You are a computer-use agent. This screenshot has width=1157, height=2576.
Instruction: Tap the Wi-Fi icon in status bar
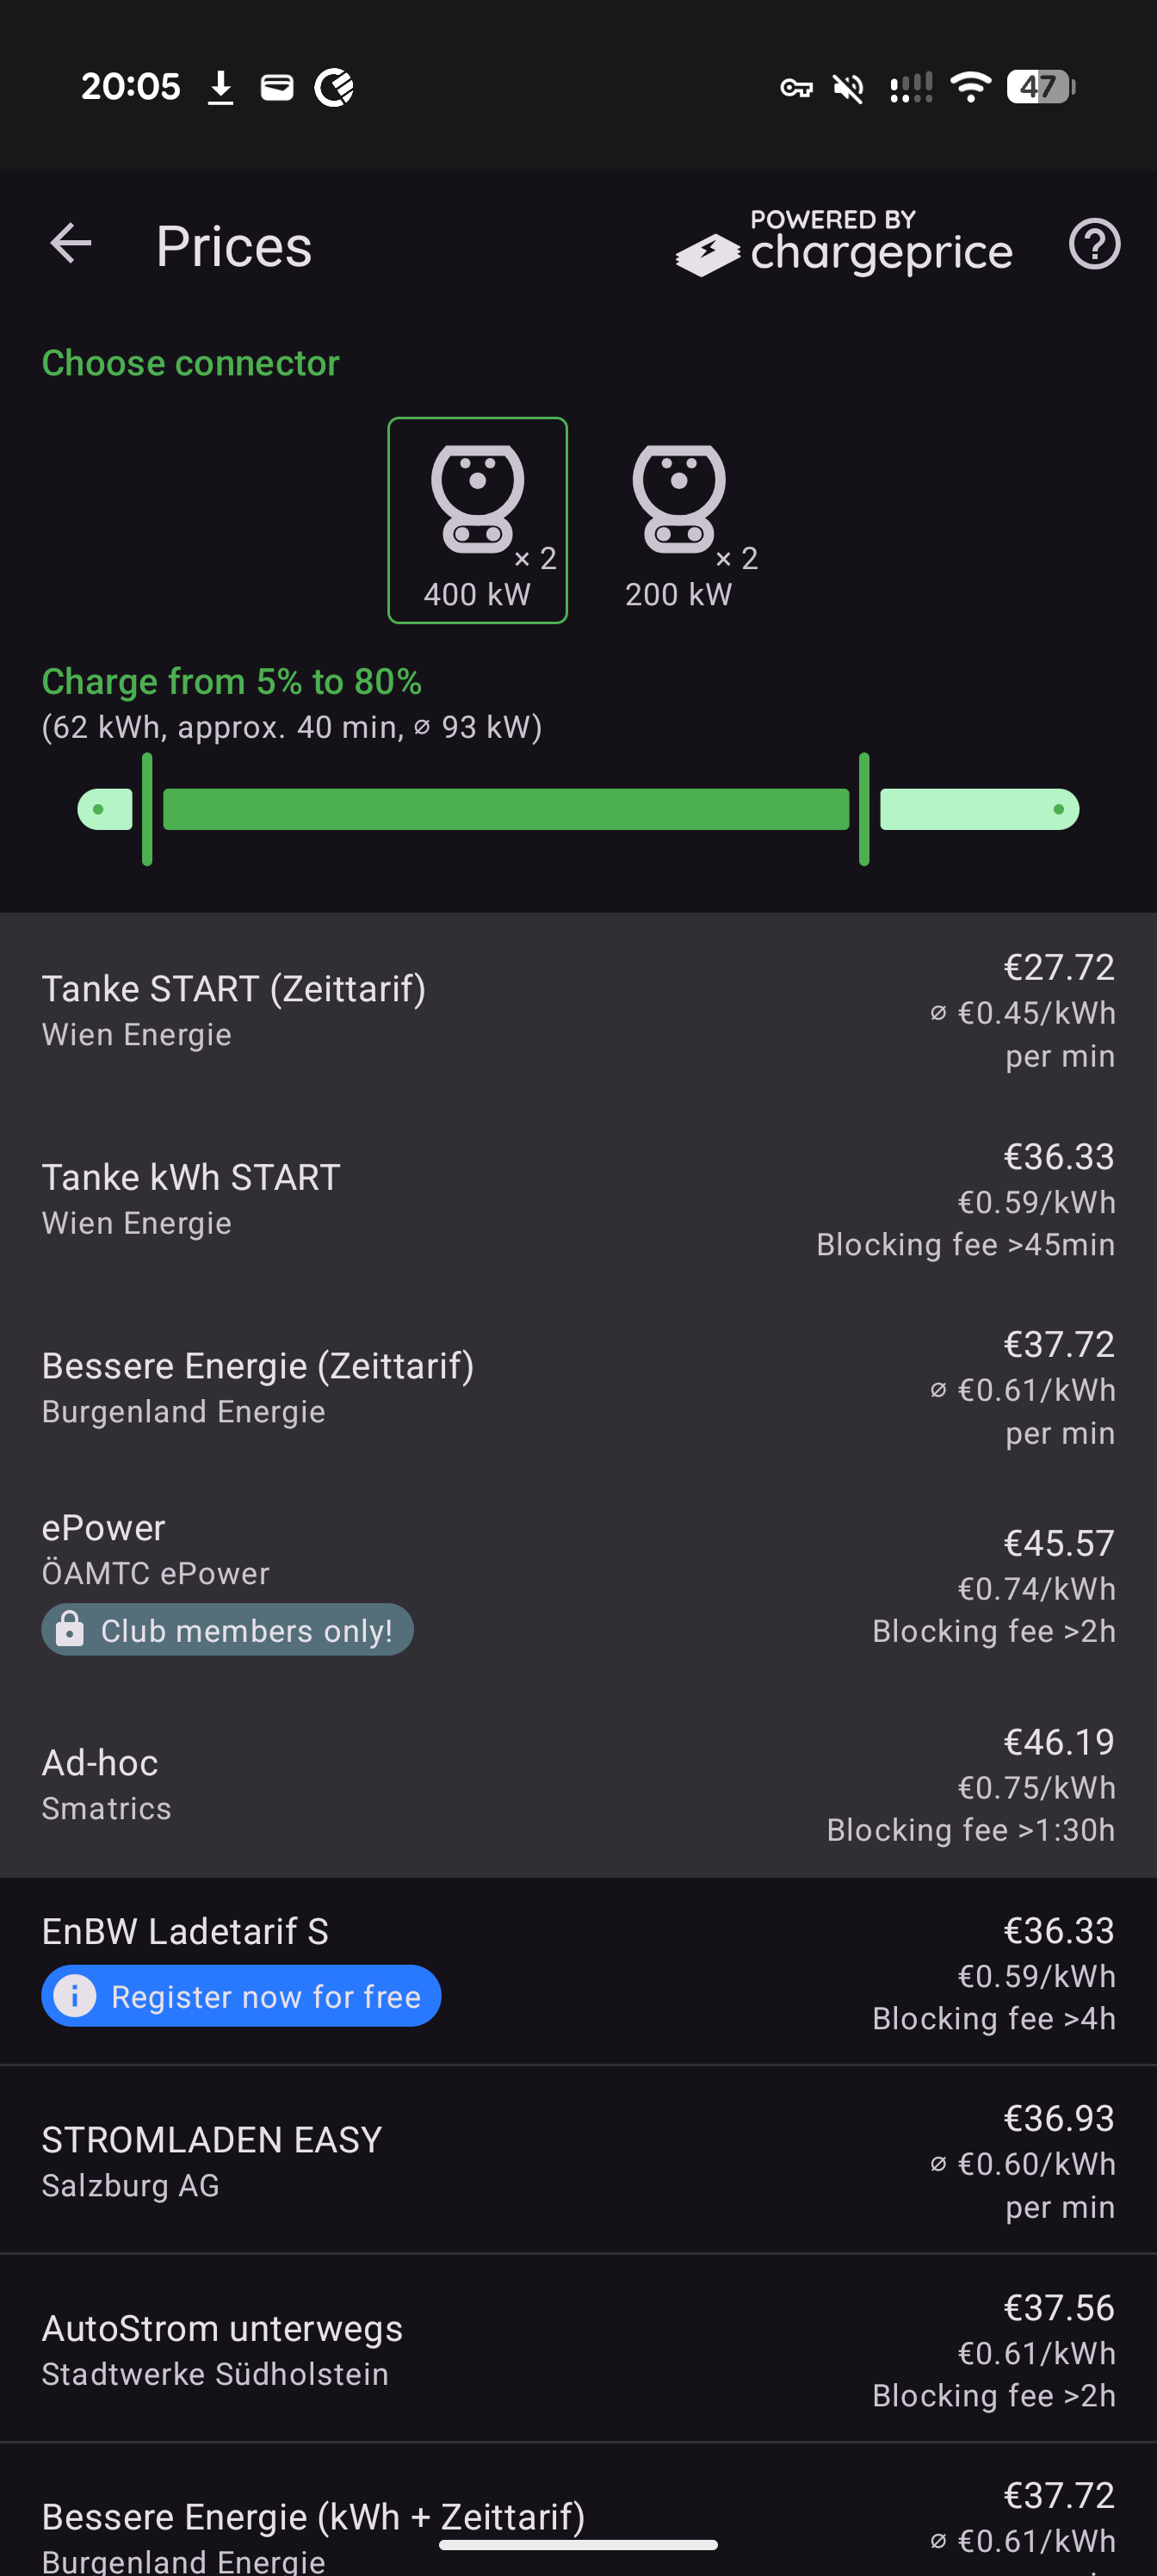(969, 88)
